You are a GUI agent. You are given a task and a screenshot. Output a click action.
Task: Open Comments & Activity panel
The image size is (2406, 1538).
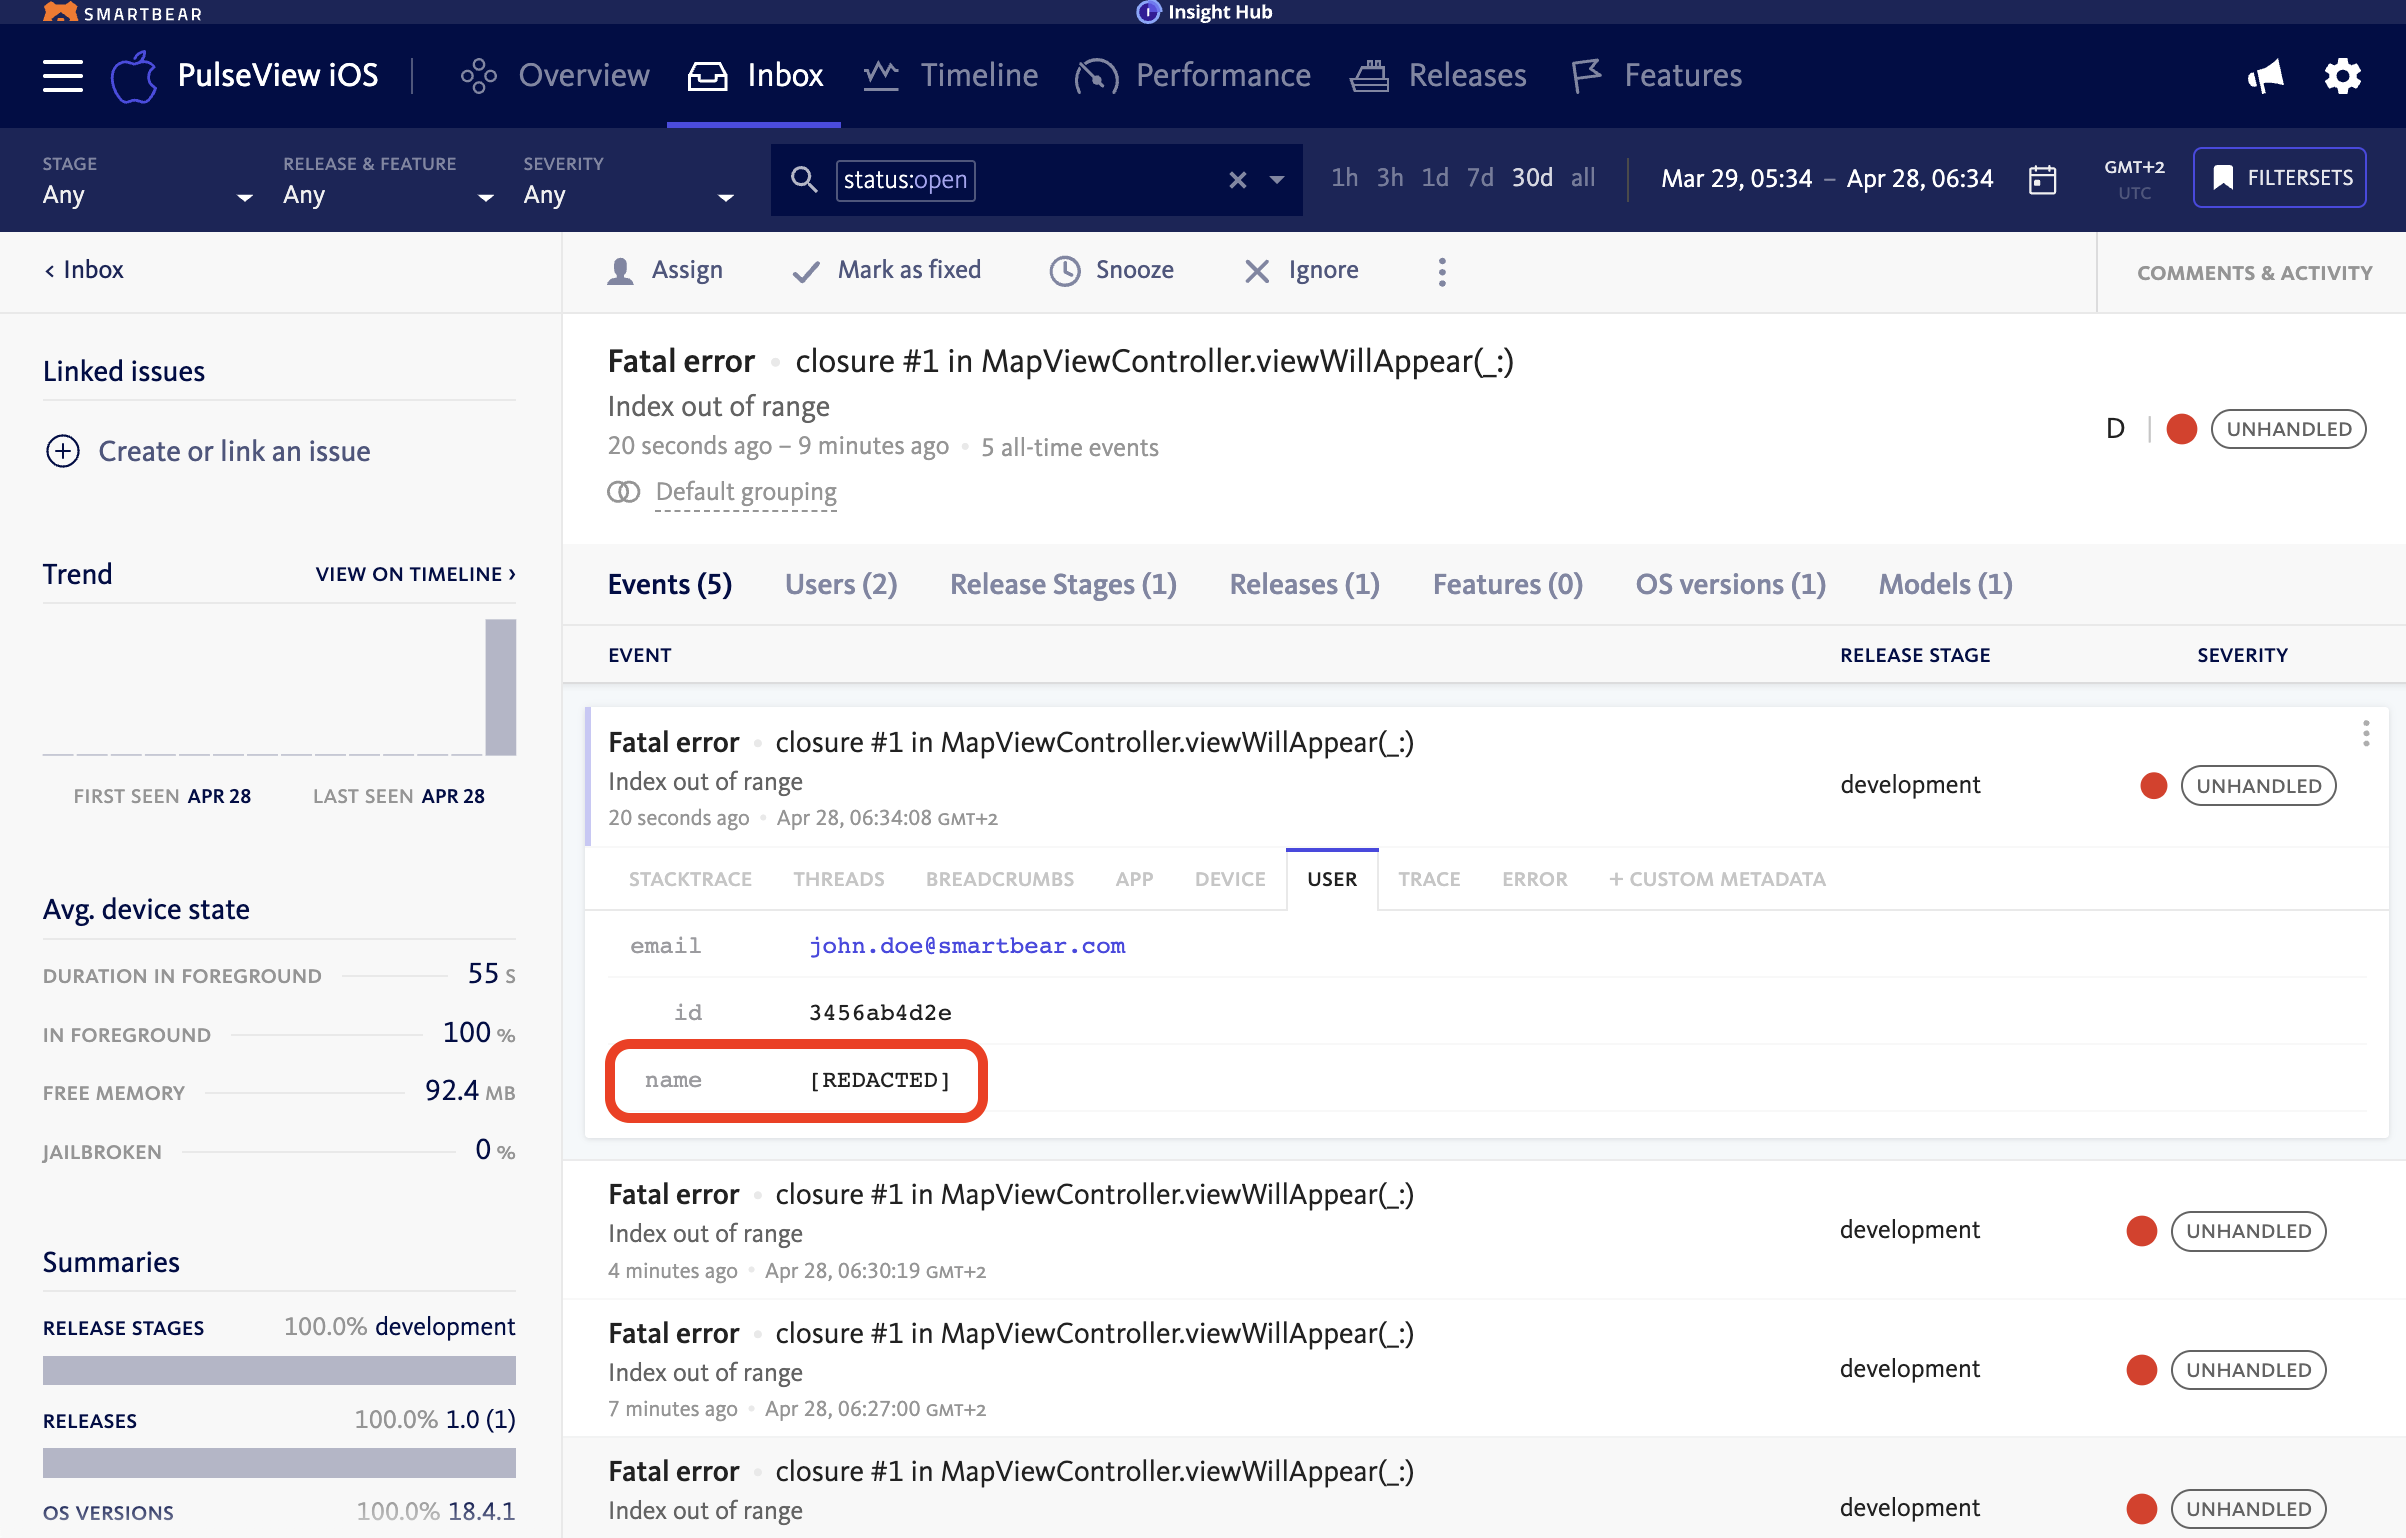tap(2254, 273)
